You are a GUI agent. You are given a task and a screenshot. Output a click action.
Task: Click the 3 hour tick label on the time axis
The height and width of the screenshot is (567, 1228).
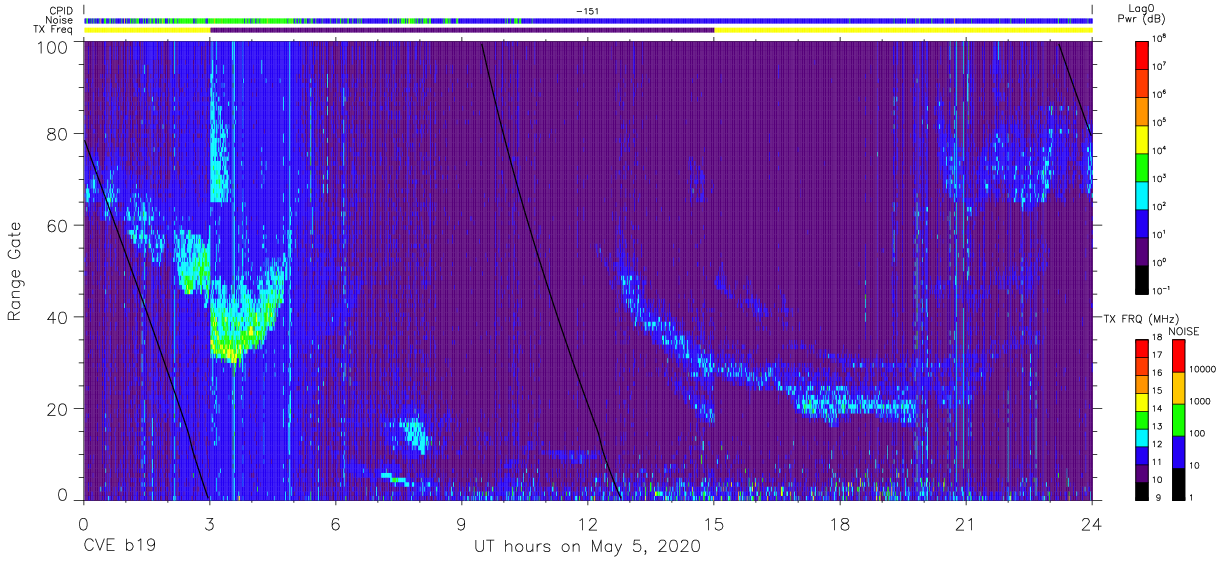click(209, 522)
